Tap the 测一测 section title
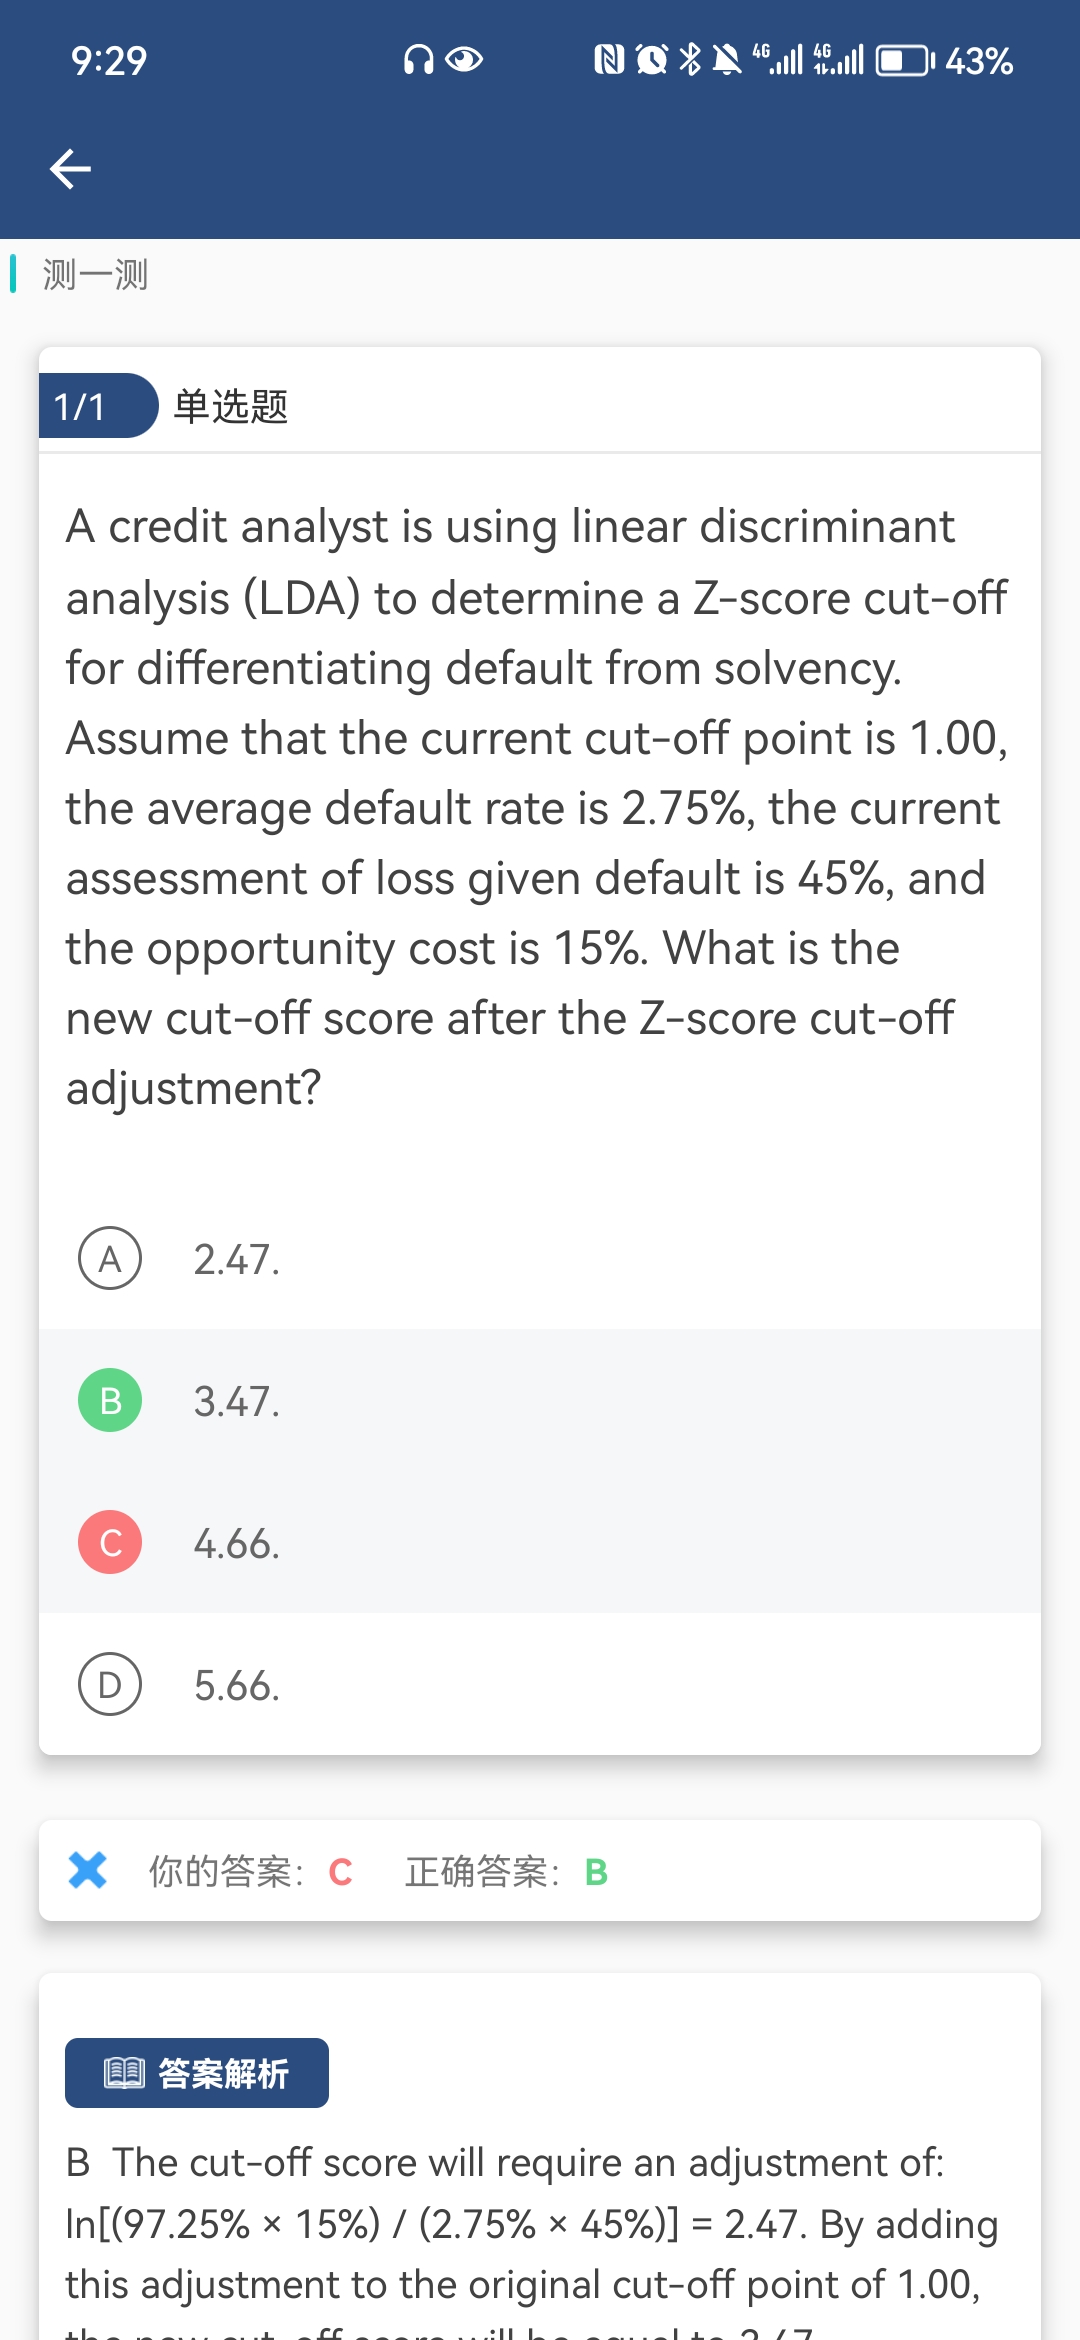This screenshot has height=2340, width=1080. point(95,274)
